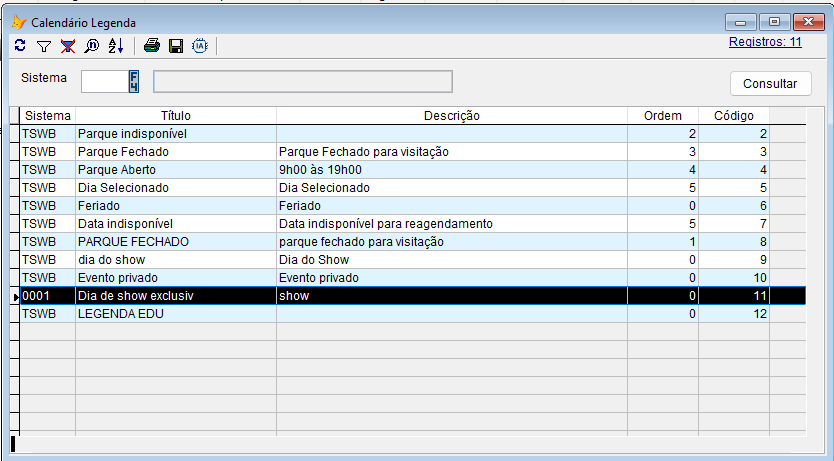Clear the filter with the crossed-out funnel icon

pyautogui.click(x=68, y=46)
